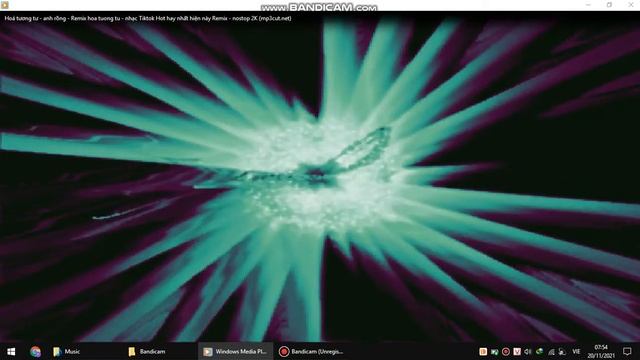Open the Windows Start menu
This screenshot has height=360, width=640.
pos(11,351)
